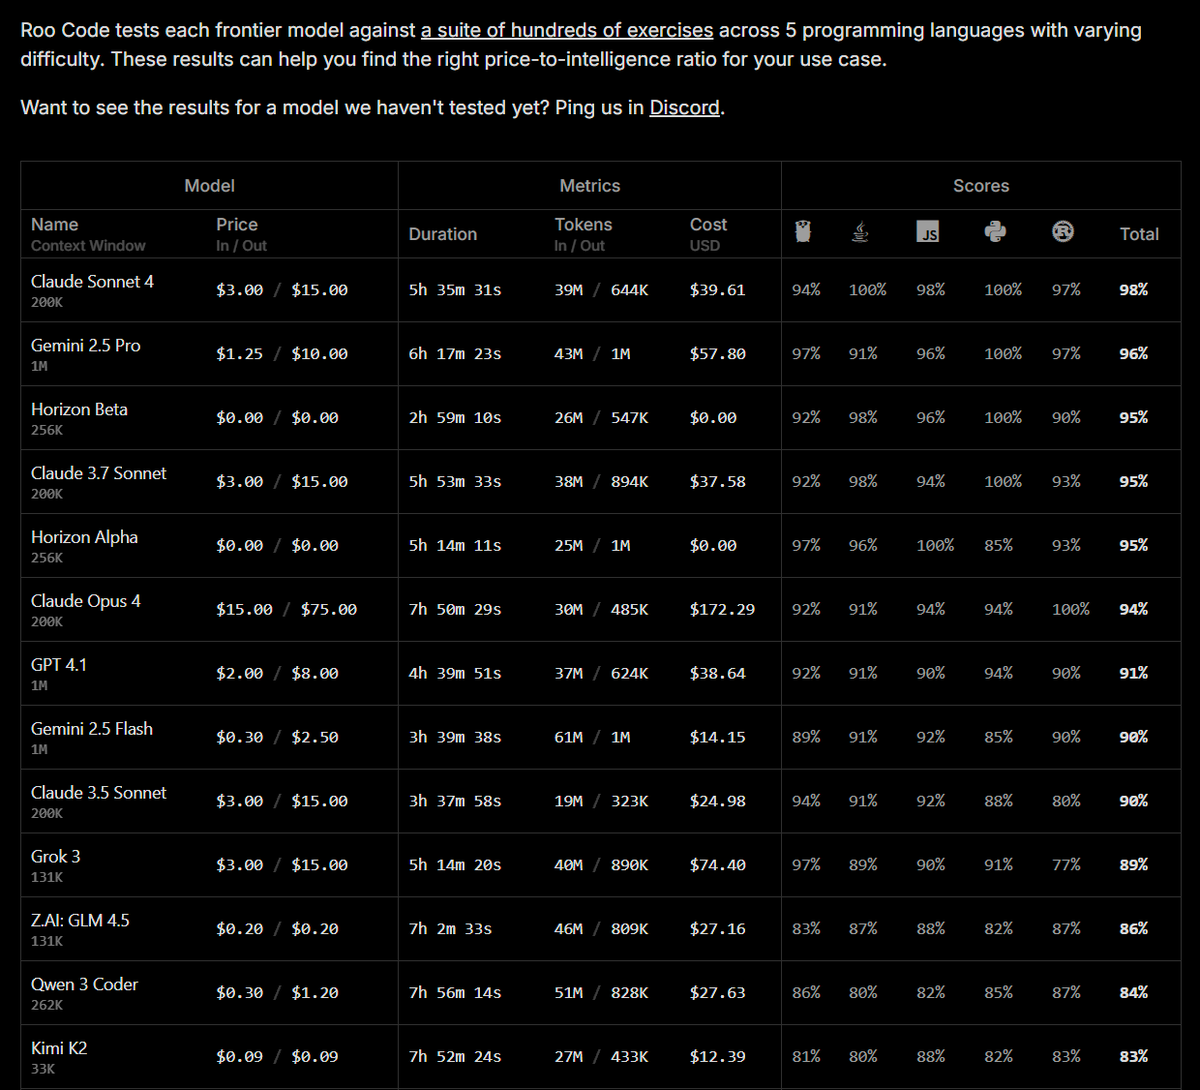This screenshot has width=1200, height=1090.
Task: Select the Z.AI: GLM 4.5 model name
Action: tap(80, 921)
